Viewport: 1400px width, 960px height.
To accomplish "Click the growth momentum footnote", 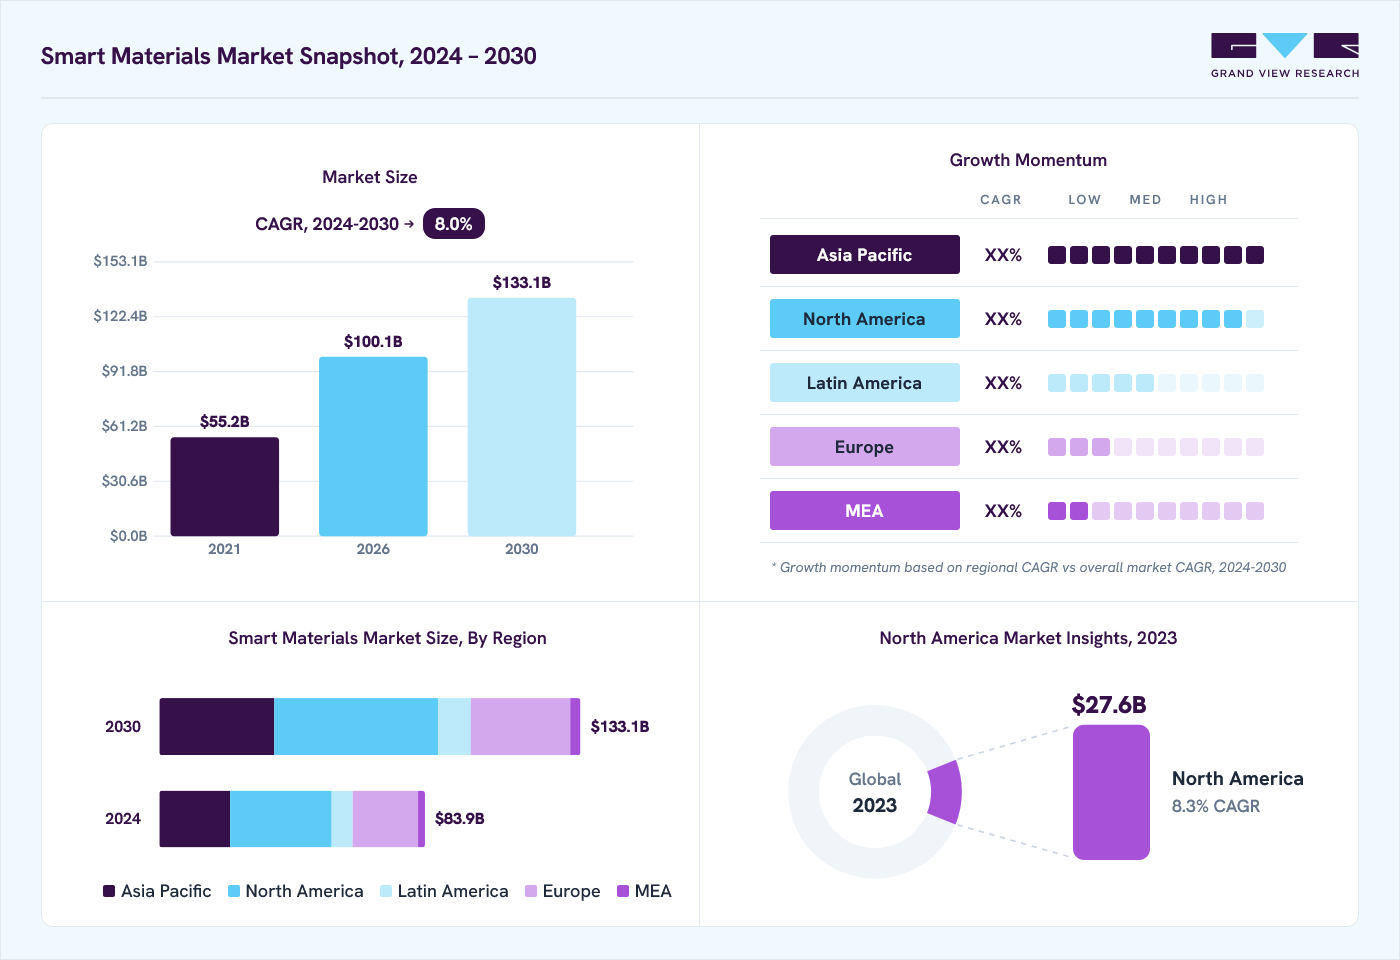I will pos(1028,567).
